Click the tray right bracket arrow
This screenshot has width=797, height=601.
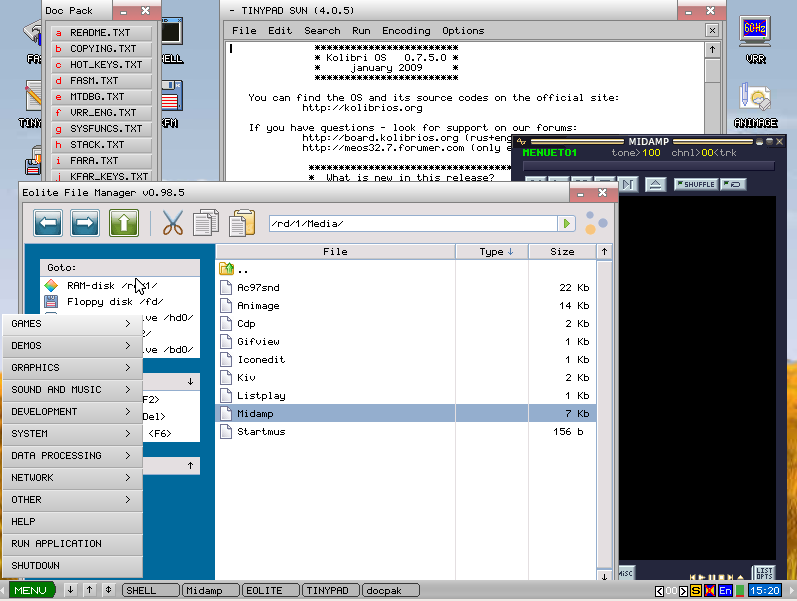pos(684,591)
